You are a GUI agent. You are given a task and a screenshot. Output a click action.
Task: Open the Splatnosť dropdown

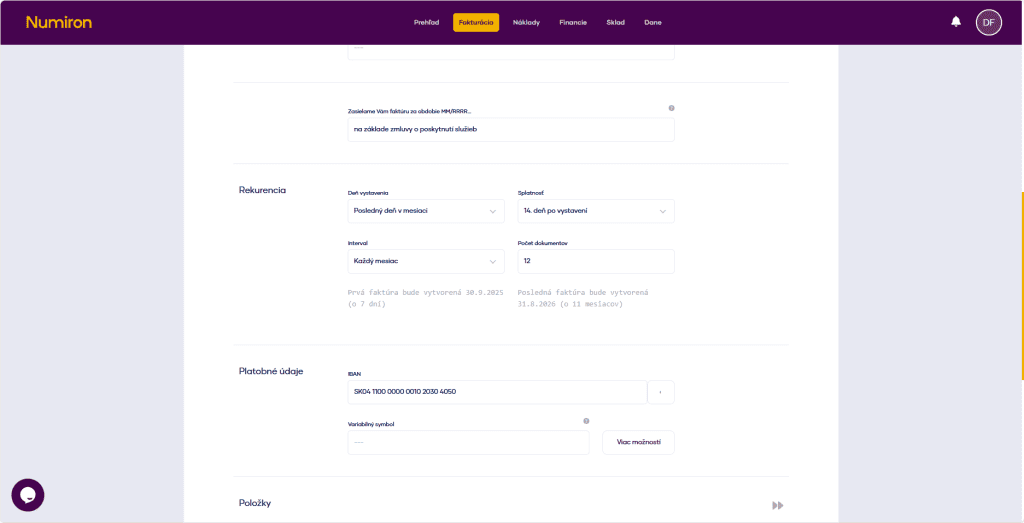[x=595, y=211]
